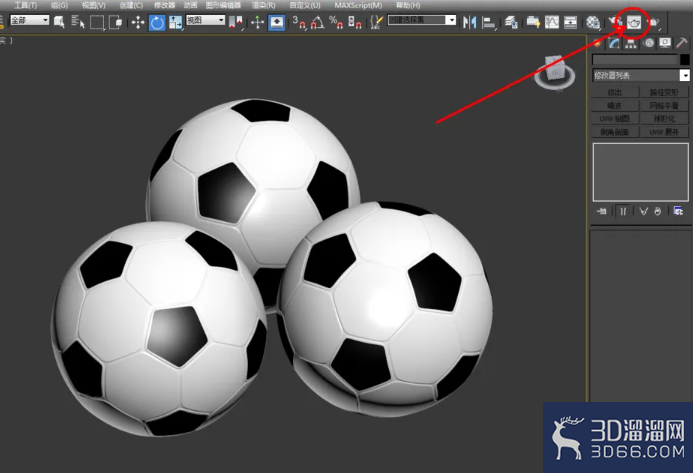Click Select and Manipulate icon

tap(257, 22)
